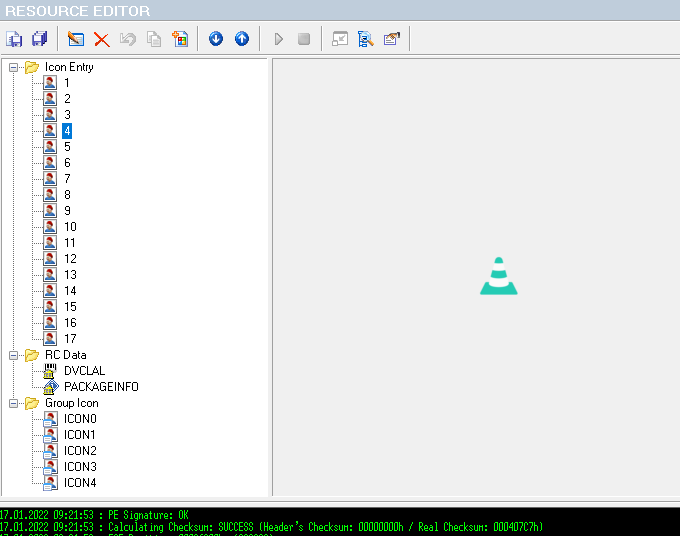This screenshot has width=680, height=536.
Task: Select icon entry 7
Action: [x=67, y=179]
